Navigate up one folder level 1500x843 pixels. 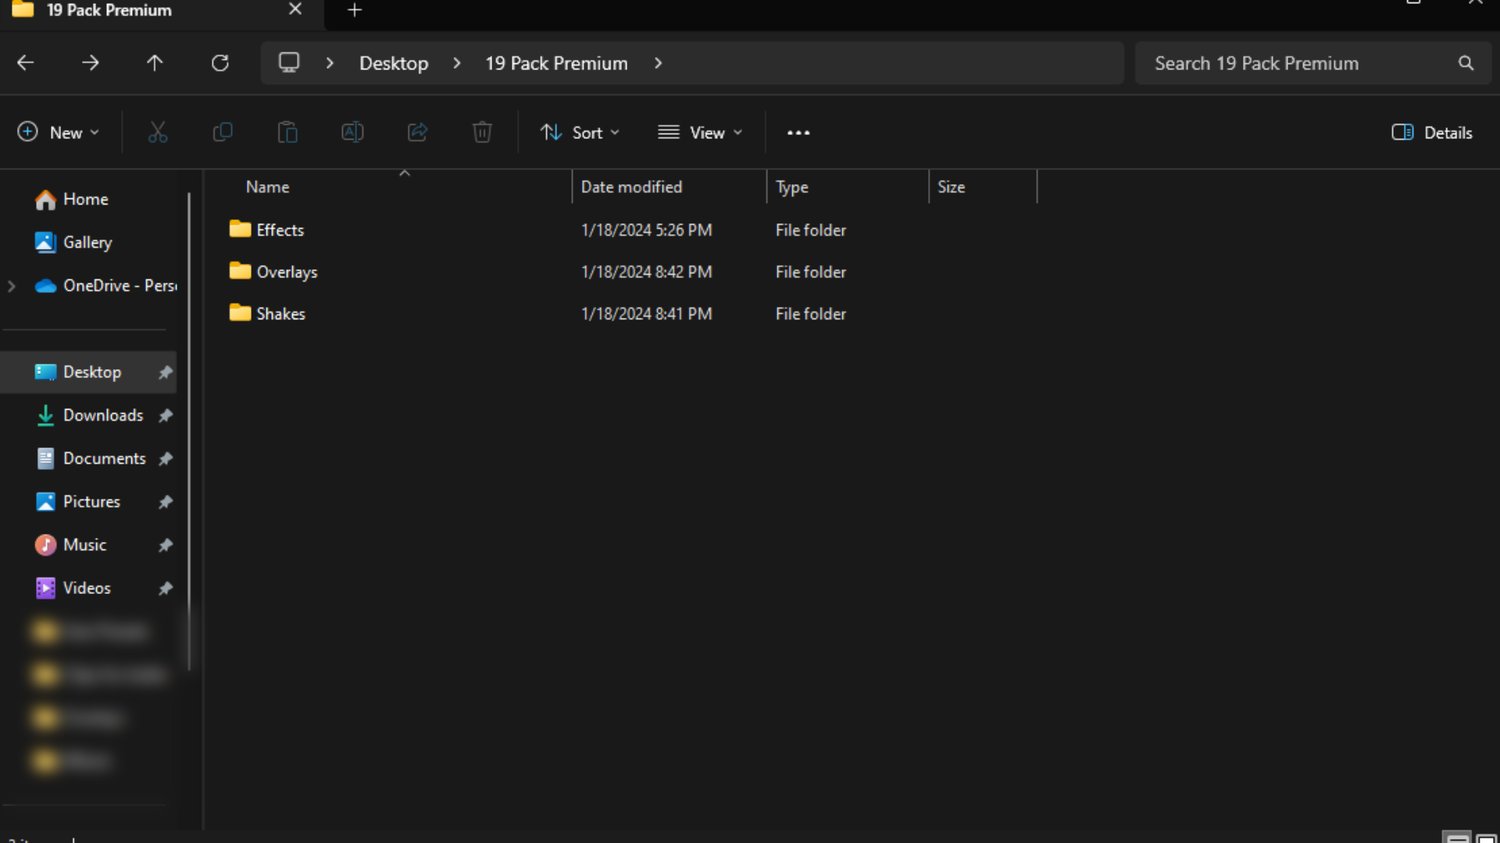tap(155, 63)
